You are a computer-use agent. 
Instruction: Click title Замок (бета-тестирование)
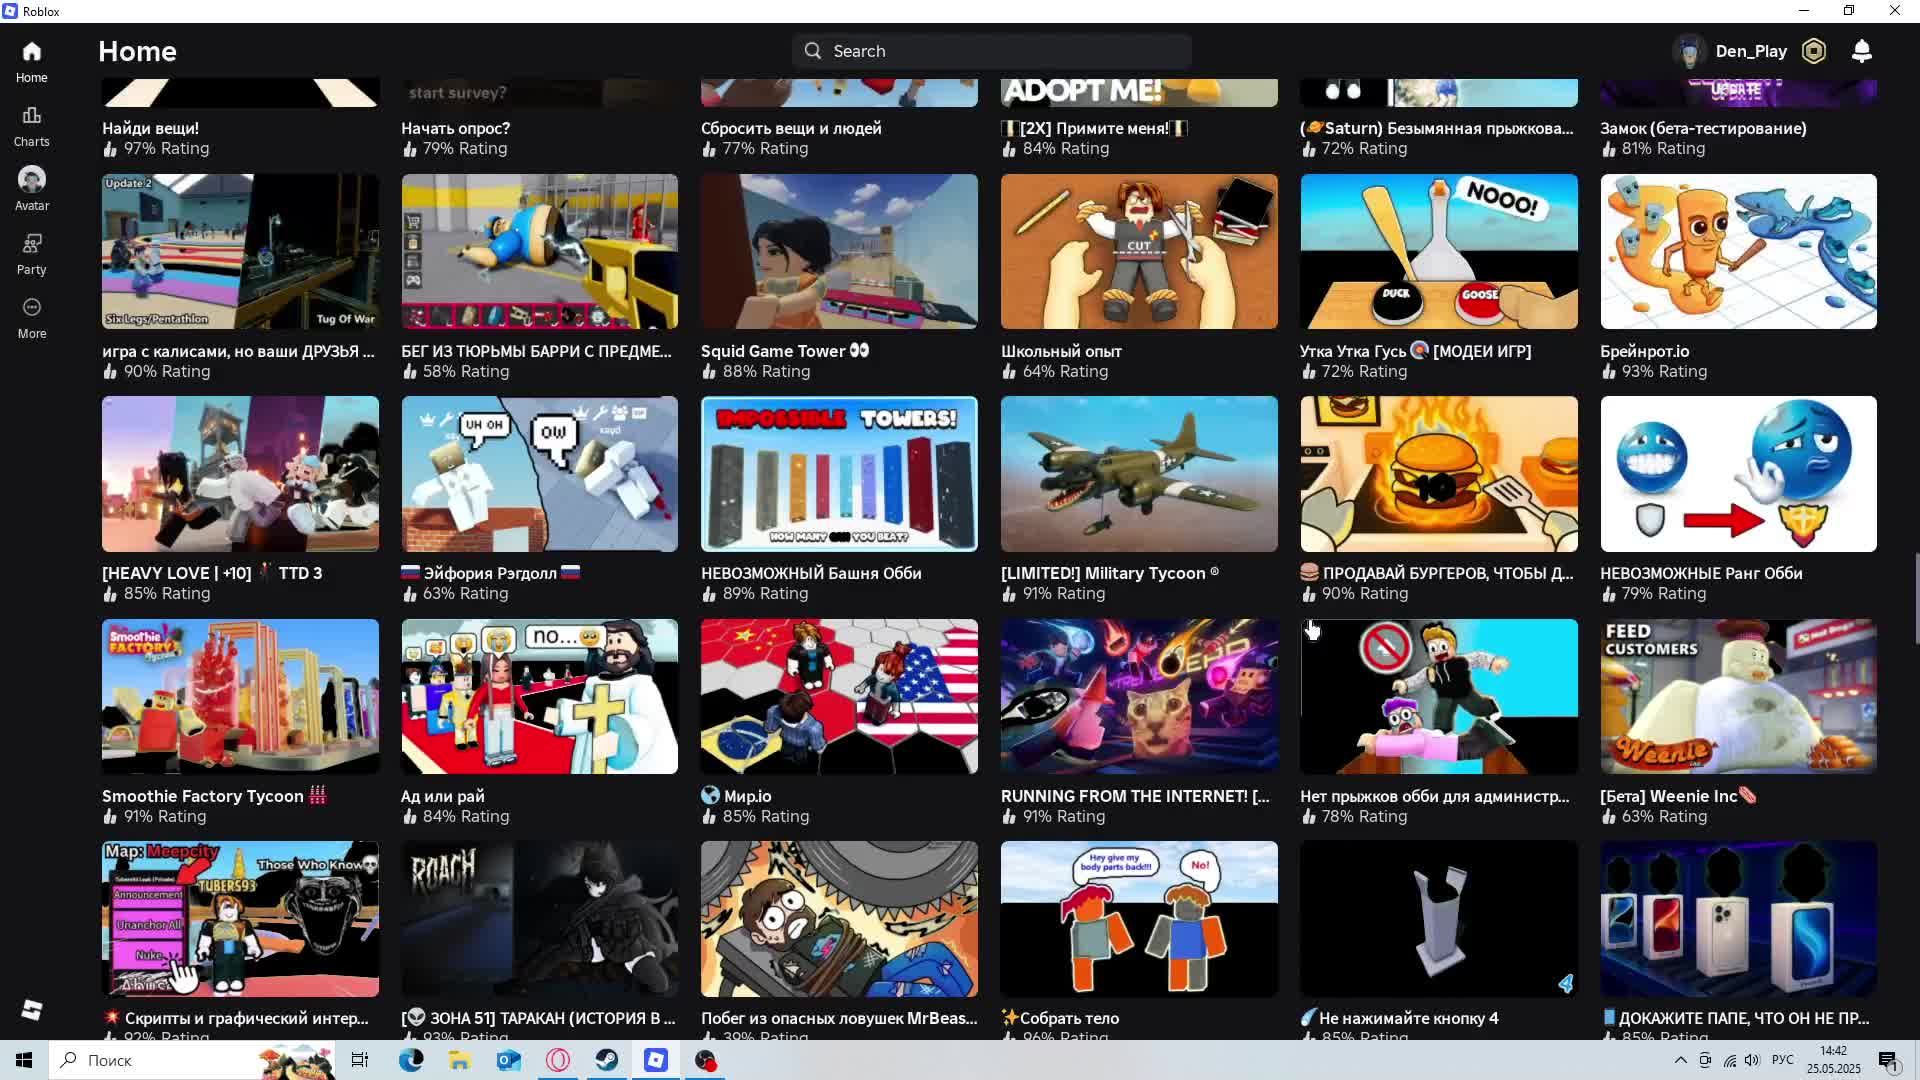pyautogui.click(x=1703, y=128)
